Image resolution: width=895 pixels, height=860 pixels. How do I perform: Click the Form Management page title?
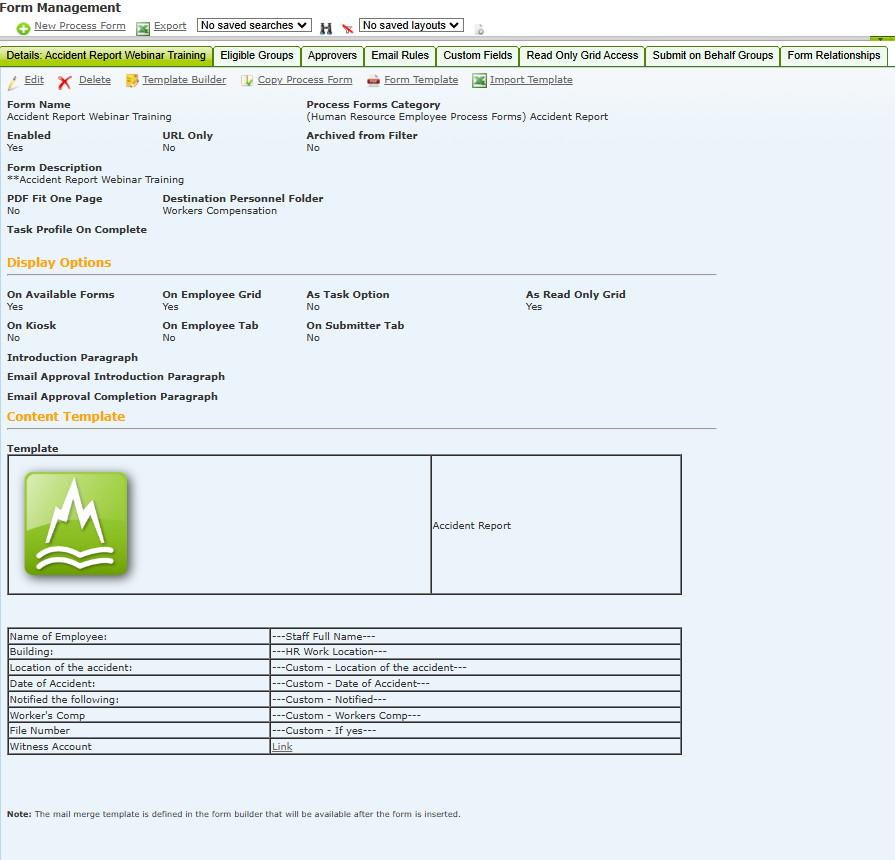coord(61,7)
